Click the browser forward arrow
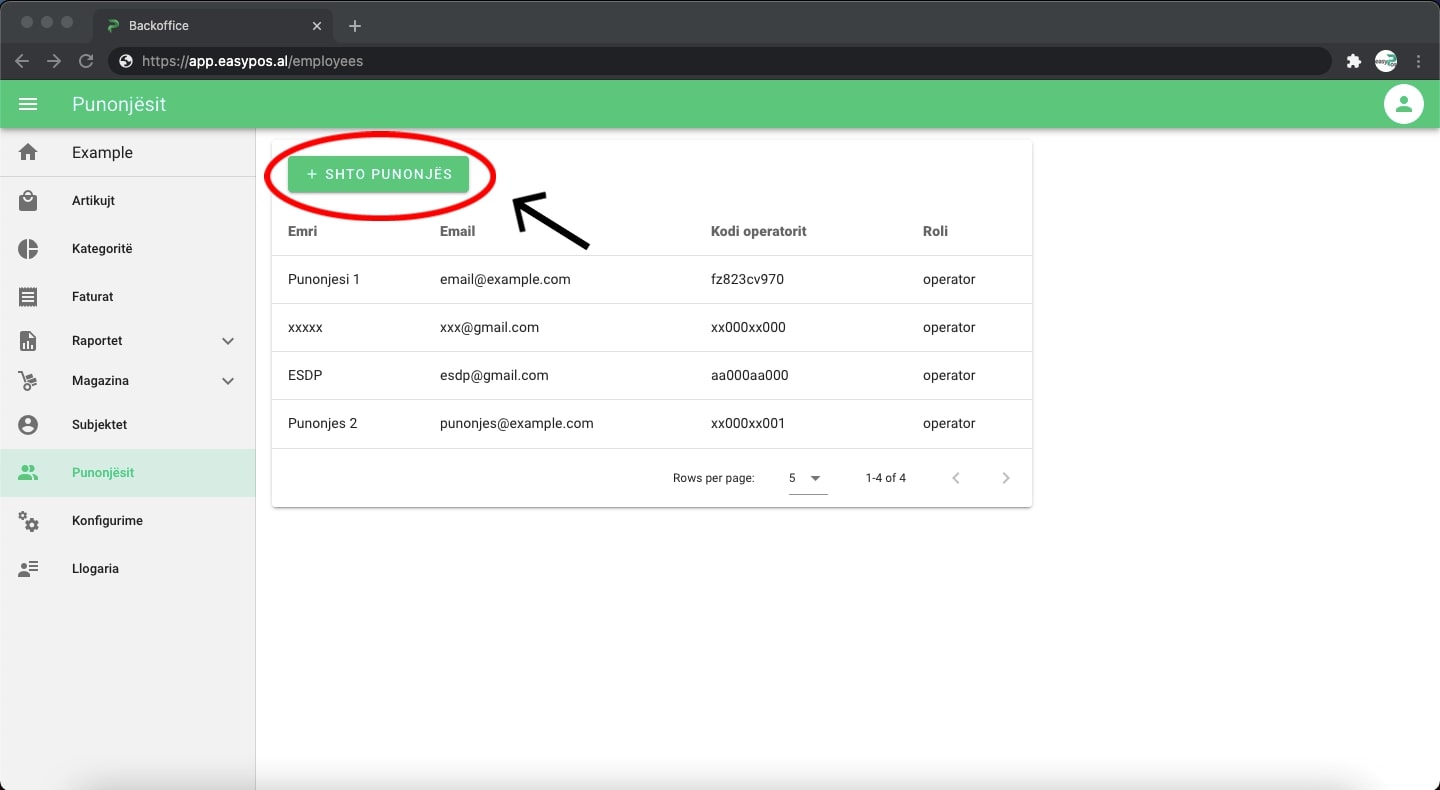 (x=54, y=61)
